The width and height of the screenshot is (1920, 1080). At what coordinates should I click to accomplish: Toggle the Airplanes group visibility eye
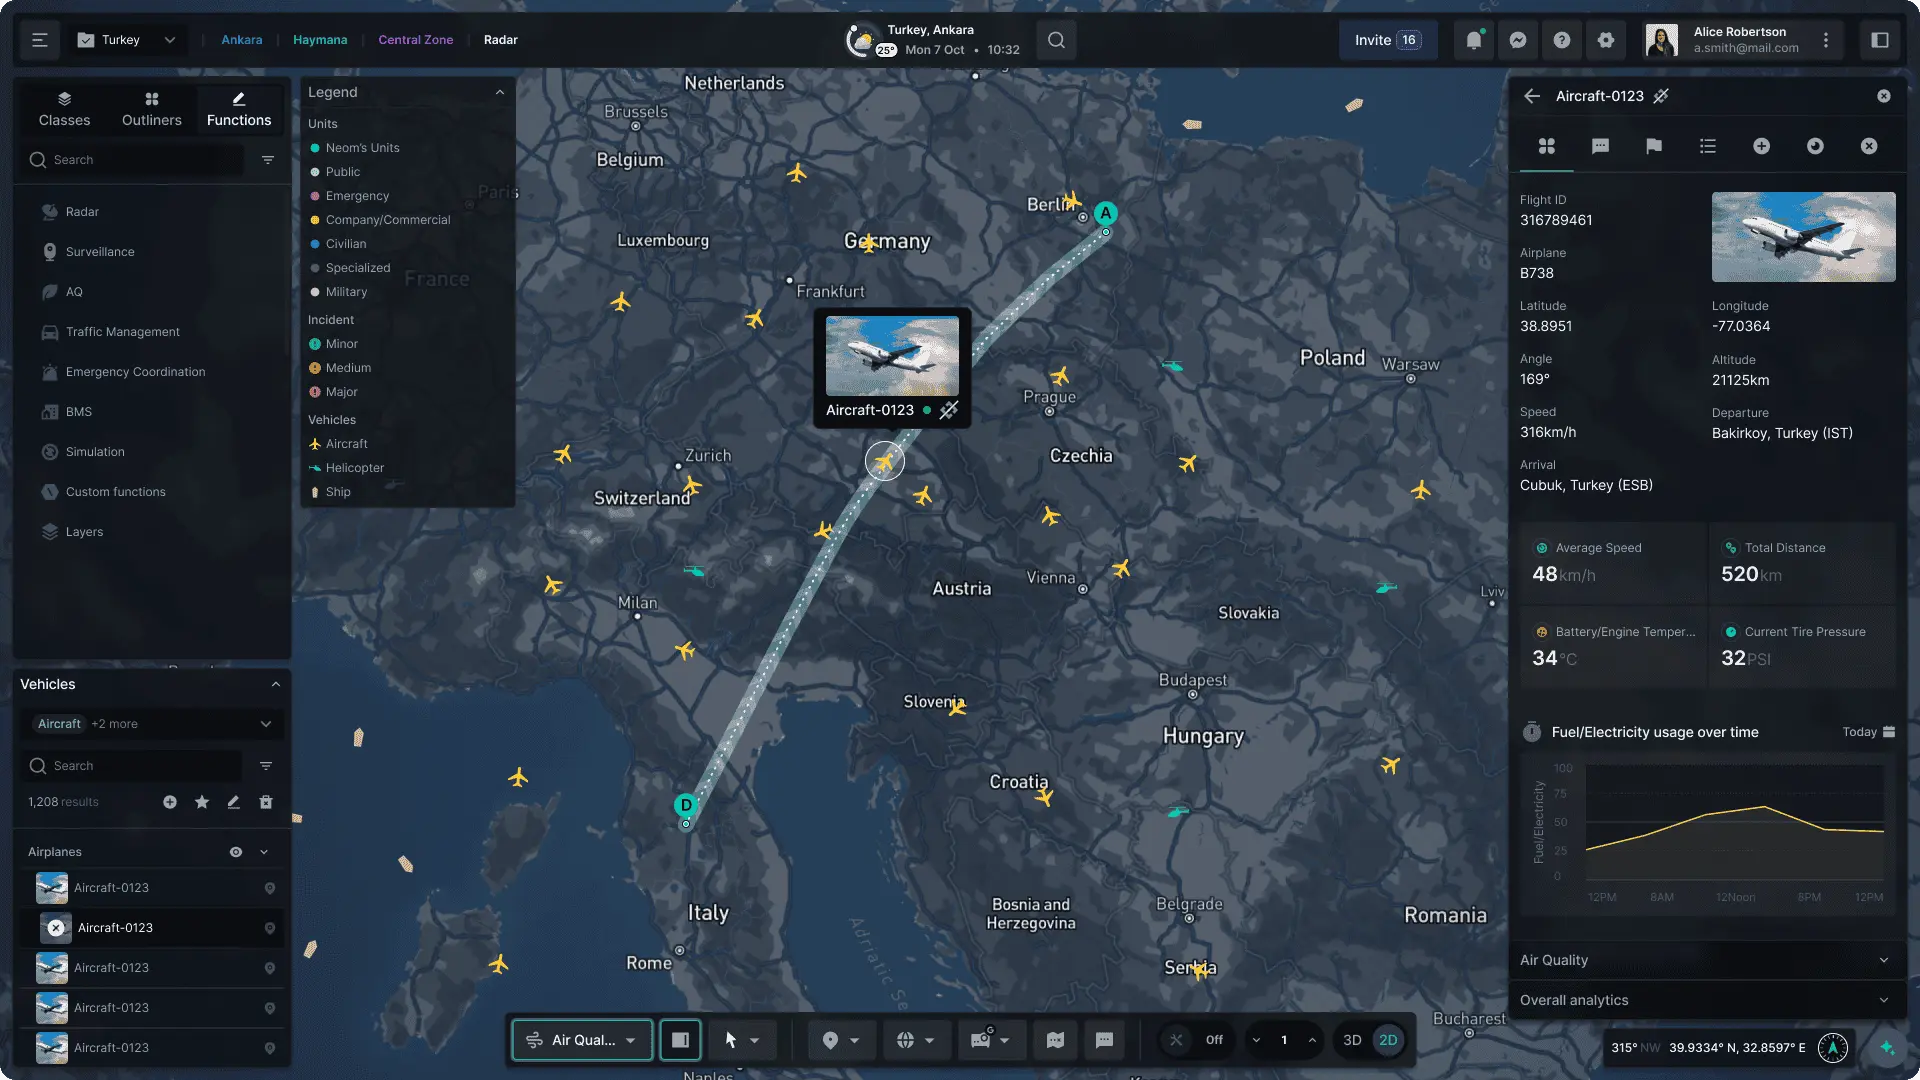tap(236, 852)
